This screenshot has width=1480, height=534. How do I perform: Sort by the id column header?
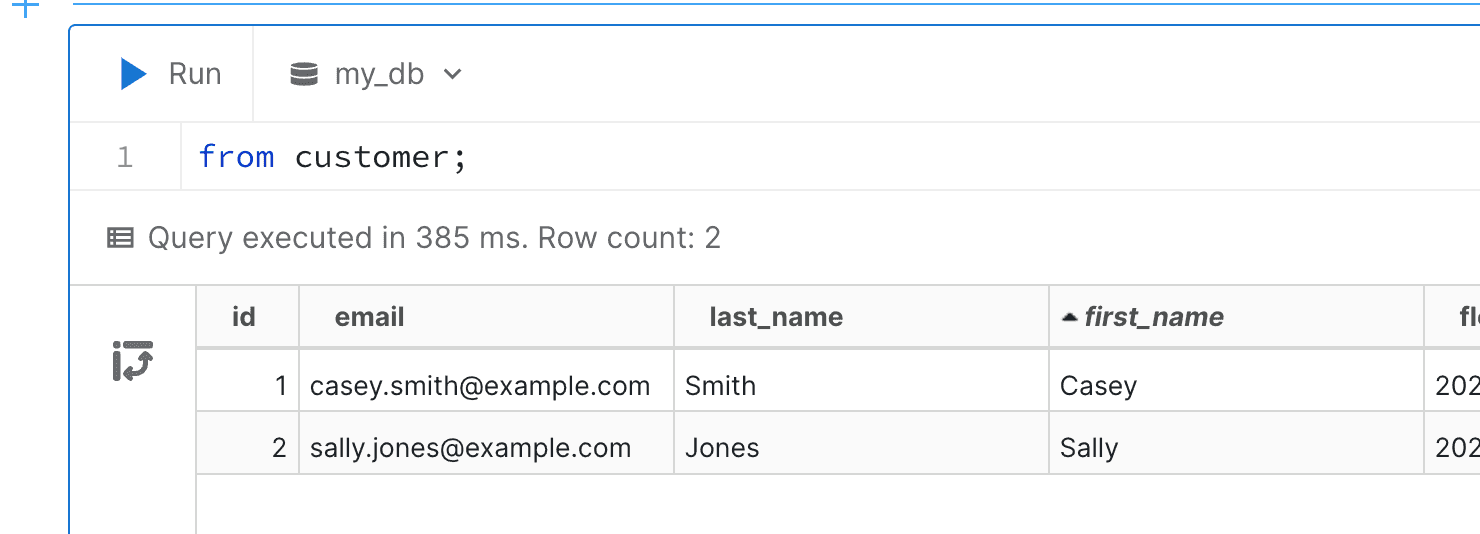coord(243,317)
